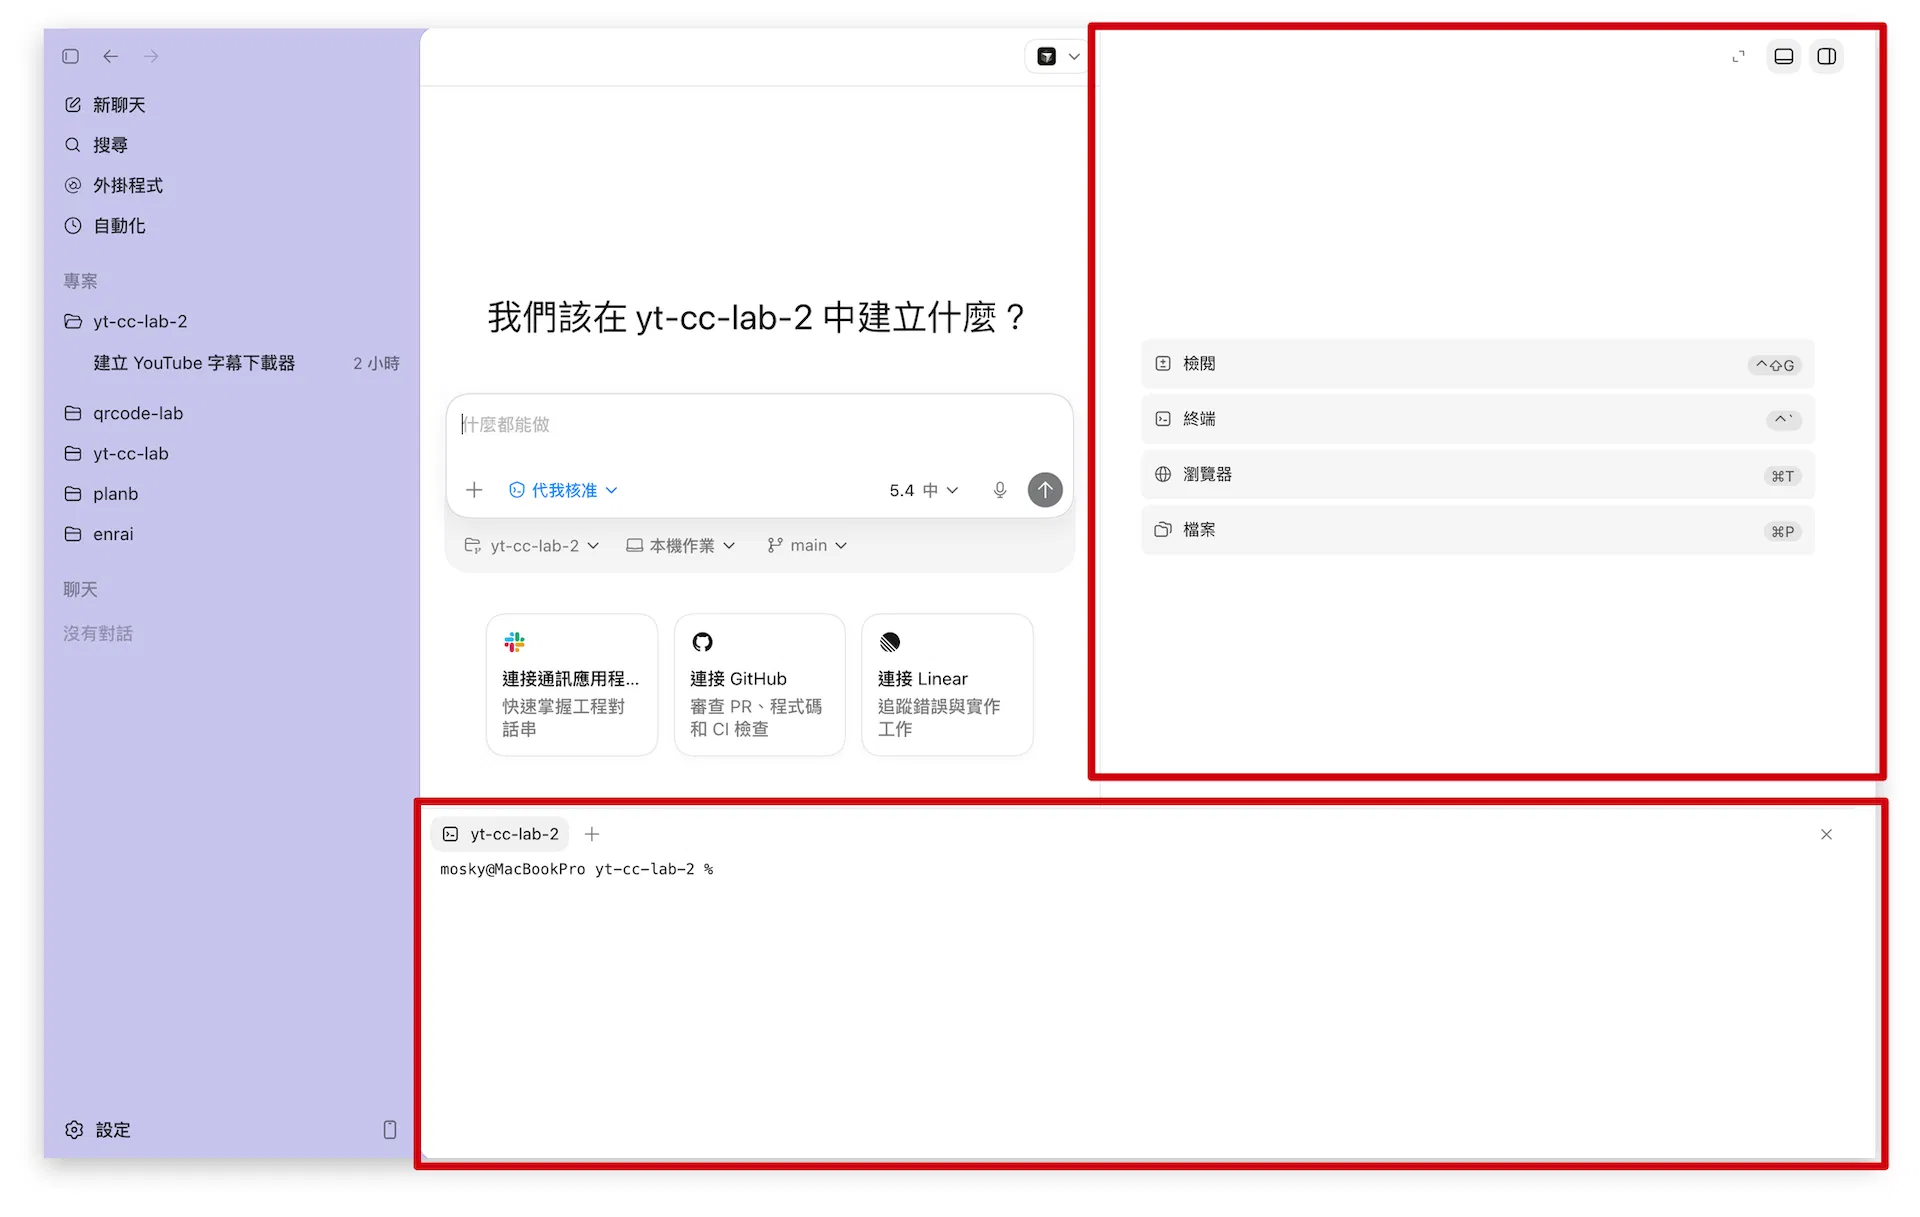
Task: Focus the 什麼都能做 prompt input
Action: [x=759, y=424]
